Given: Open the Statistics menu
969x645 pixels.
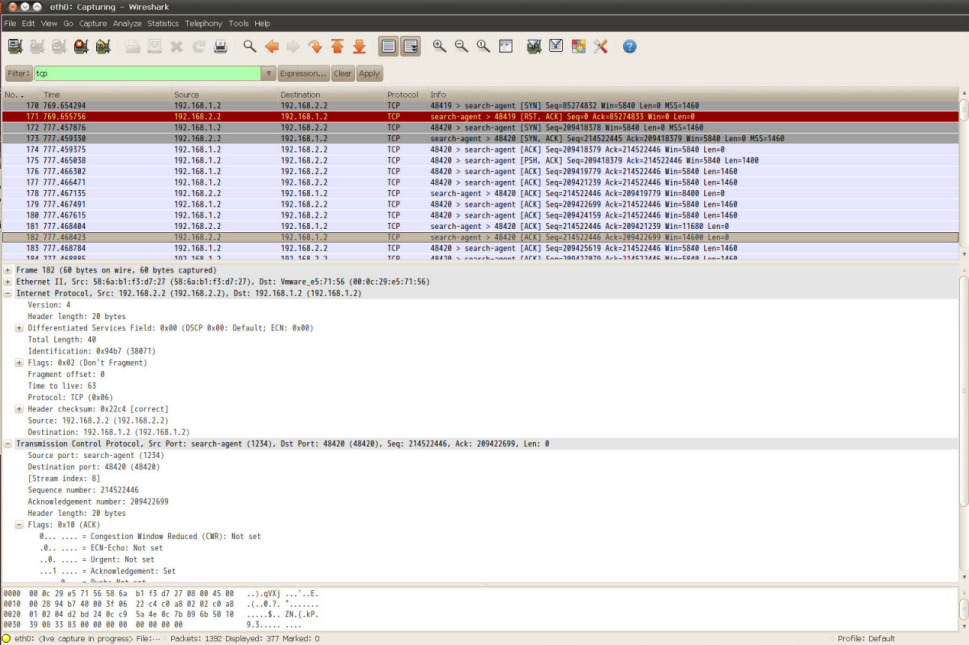Looking at the screenshot, I should click(x=163, y=23).
